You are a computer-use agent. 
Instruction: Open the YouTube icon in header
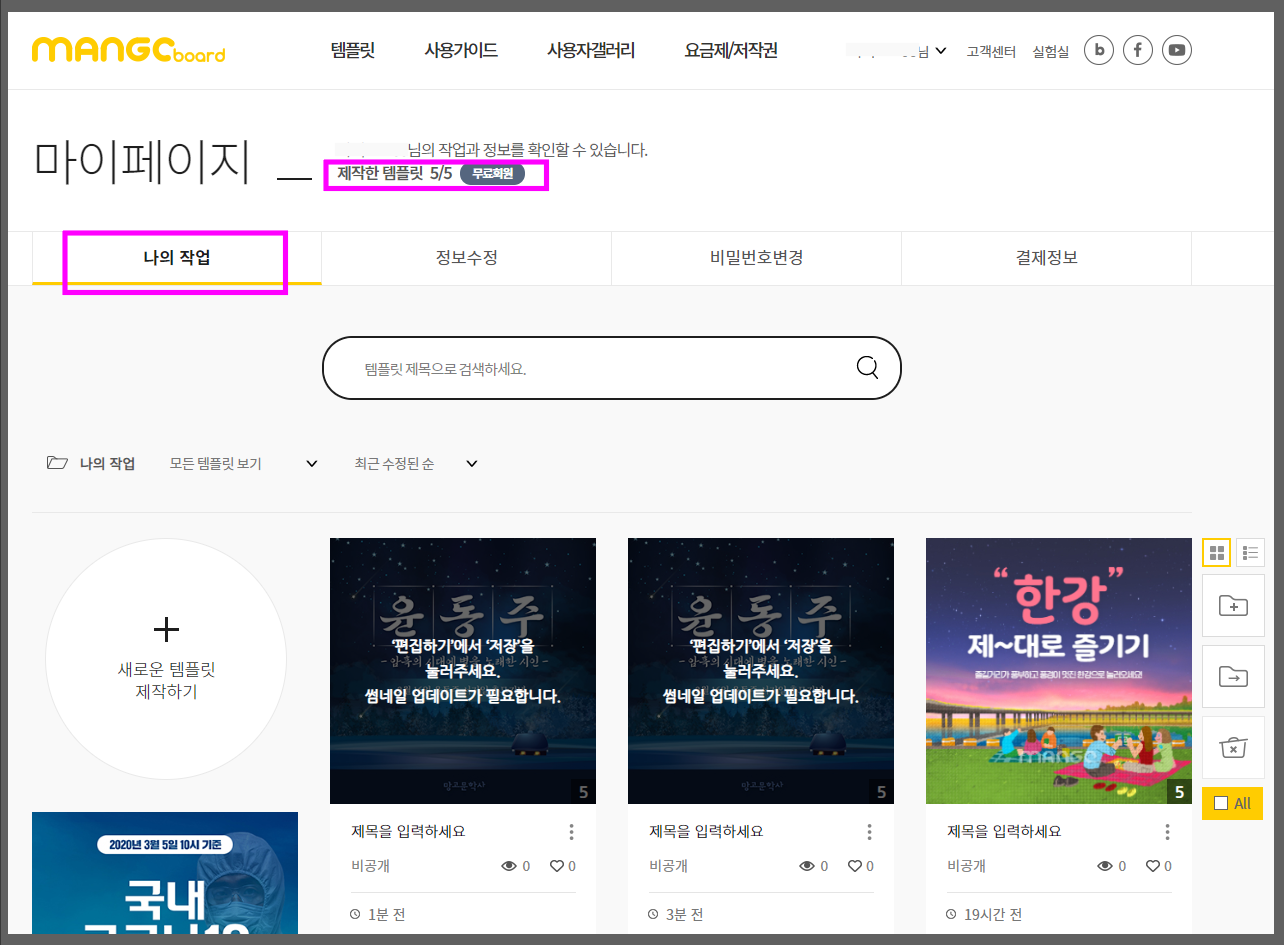pyautogui.click(x=1177, y=49)
